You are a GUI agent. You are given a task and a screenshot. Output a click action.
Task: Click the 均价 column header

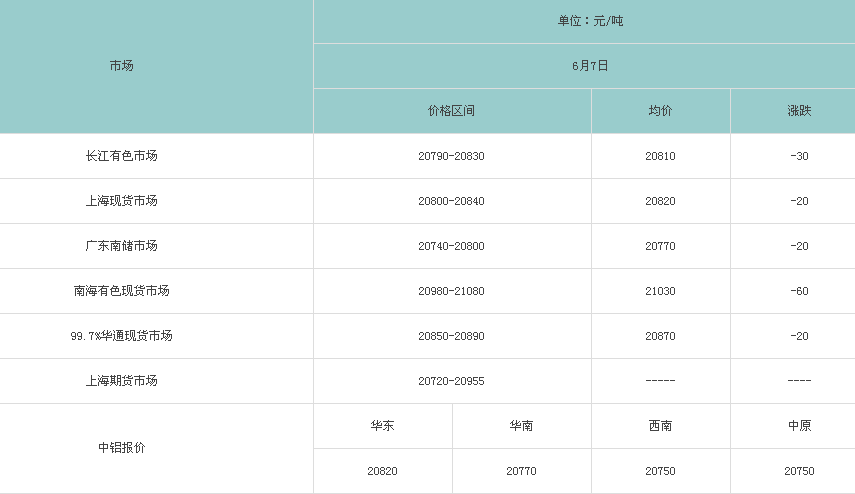coord(660,111)
